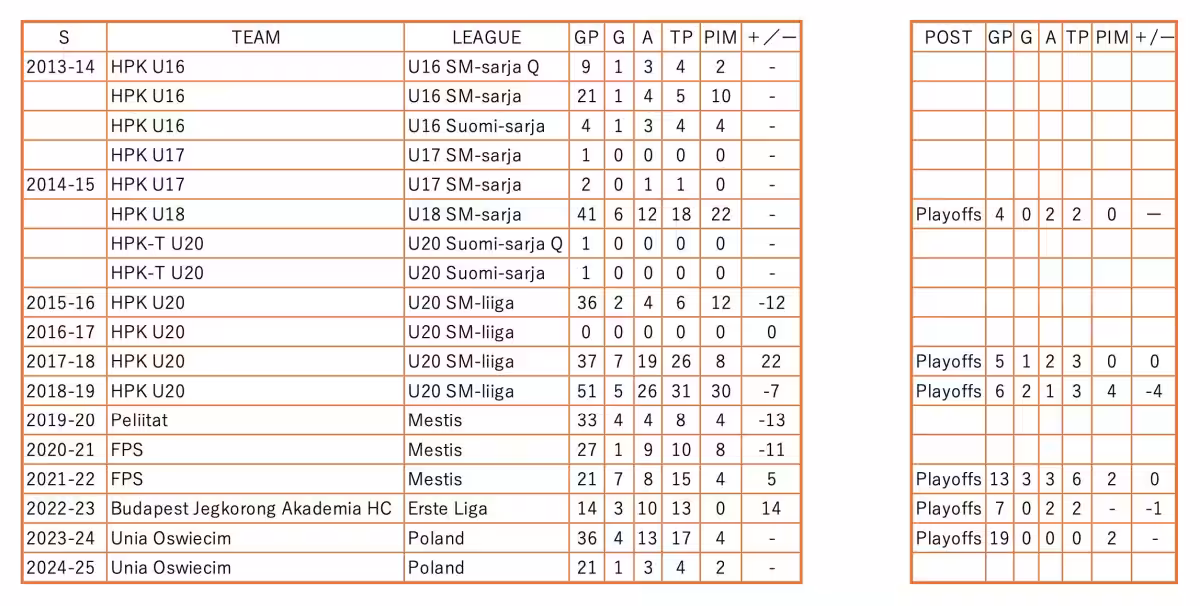The height and width of the screenshot is (606, 1200).
Task: Select the POST column header
Action: pos(948,38)
